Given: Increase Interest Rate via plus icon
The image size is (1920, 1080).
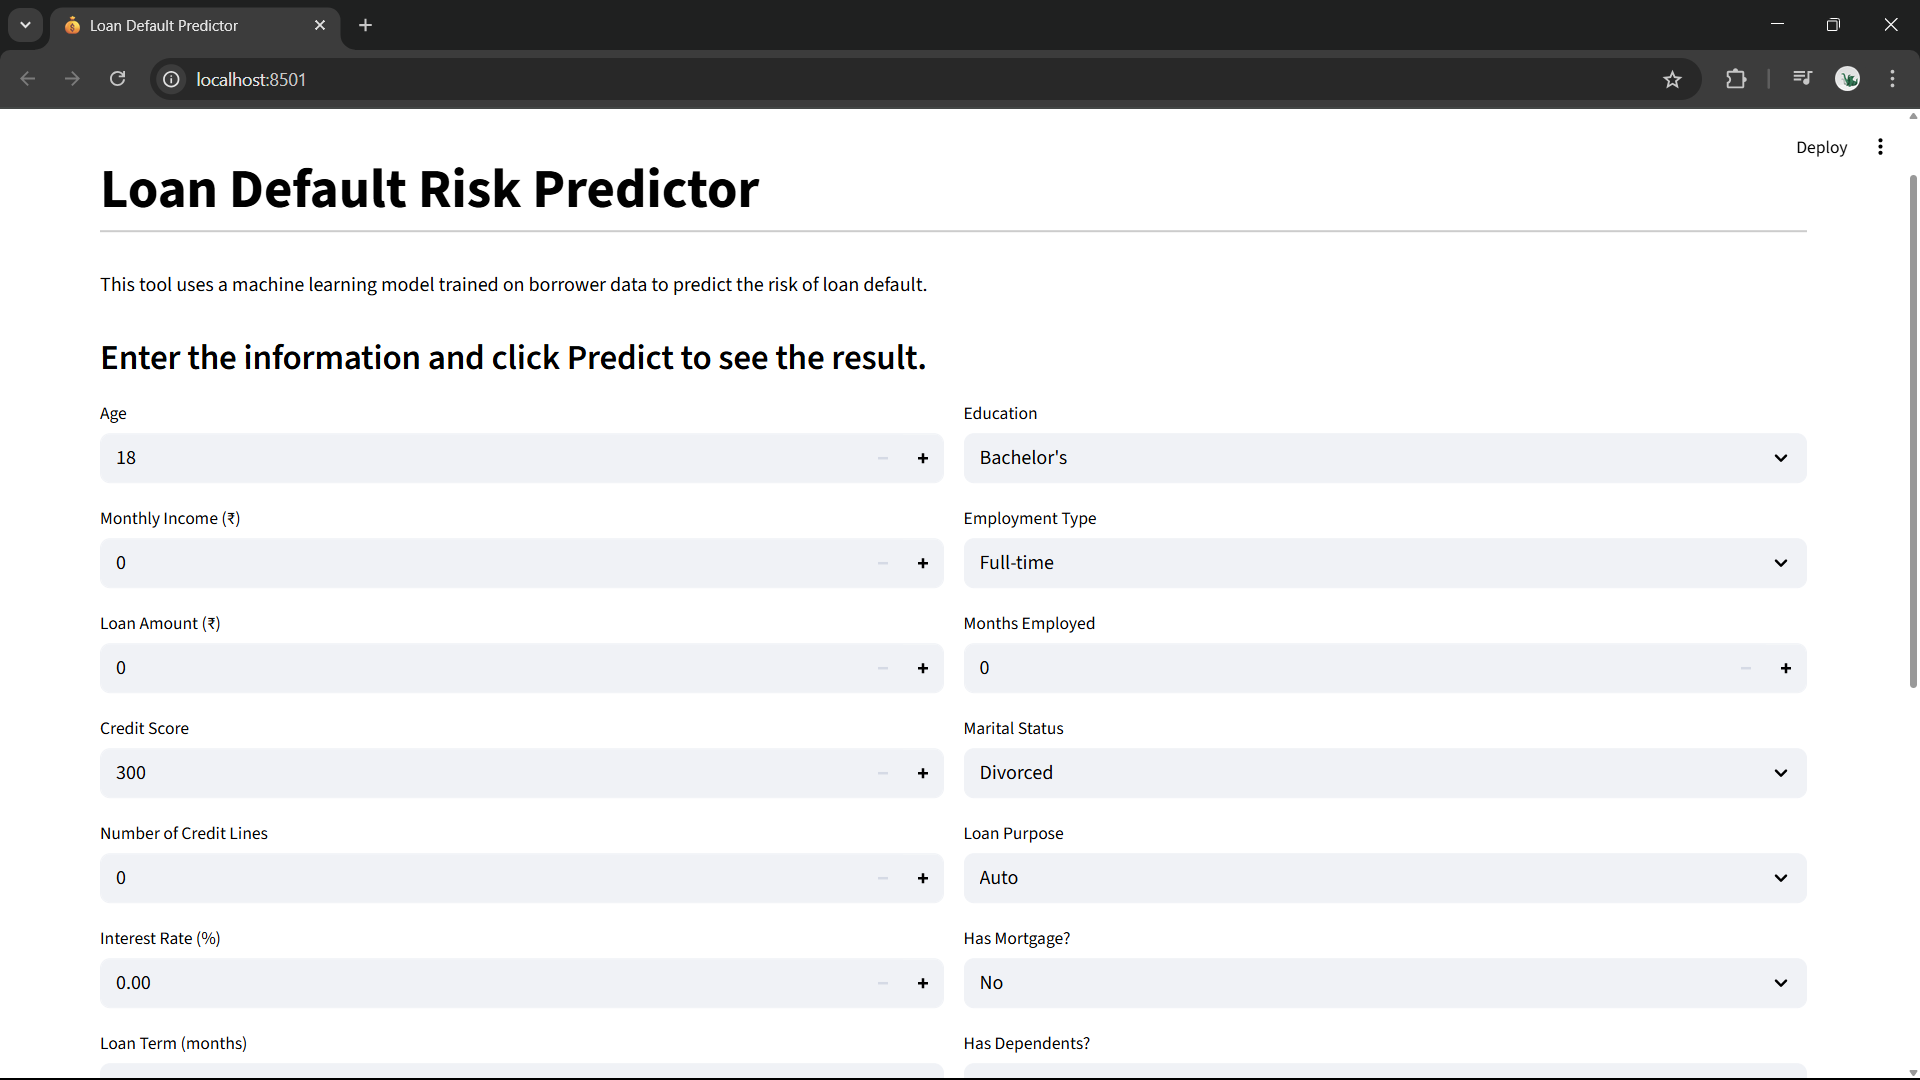Looking at the screenshot, I should [922, 983].
